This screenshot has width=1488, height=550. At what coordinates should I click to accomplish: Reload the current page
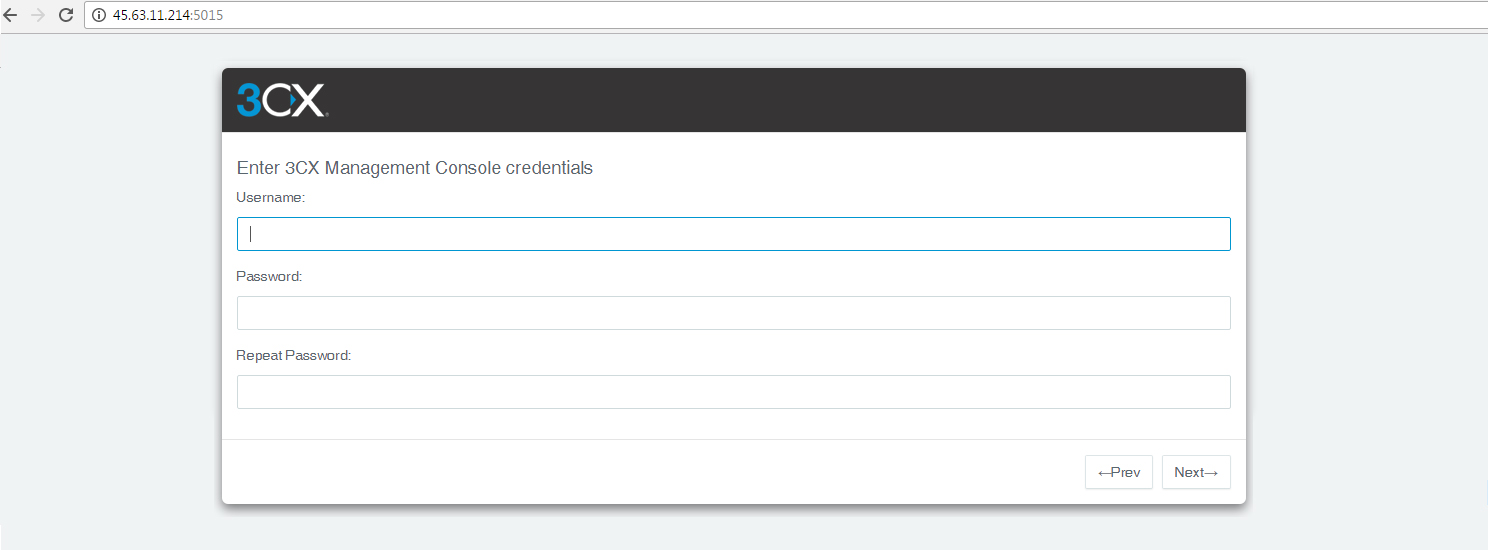point(66,15)
